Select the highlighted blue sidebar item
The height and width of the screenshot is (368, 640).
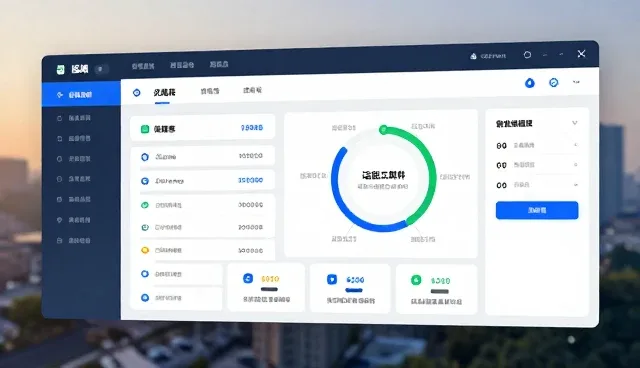(81, 94)
